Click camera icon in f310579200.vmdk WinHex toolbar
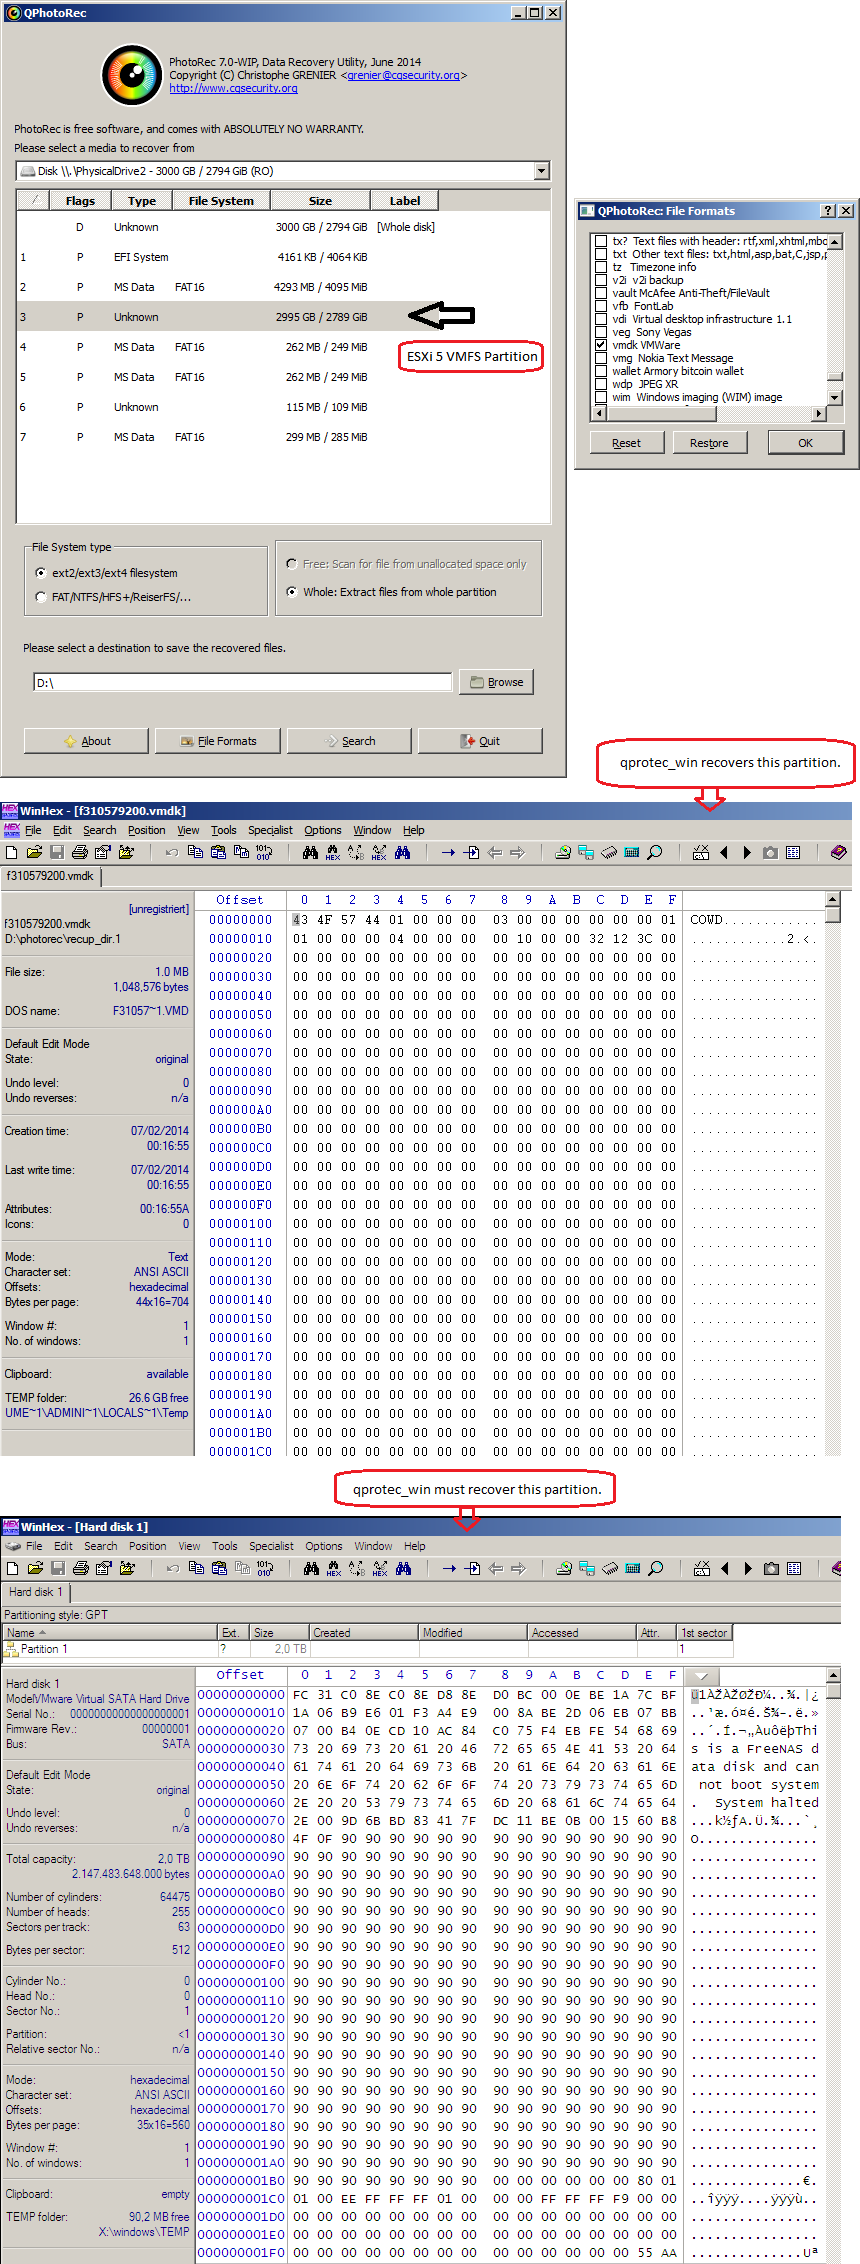This screenshot has width=860, height=2264. [x=769, y=852]
